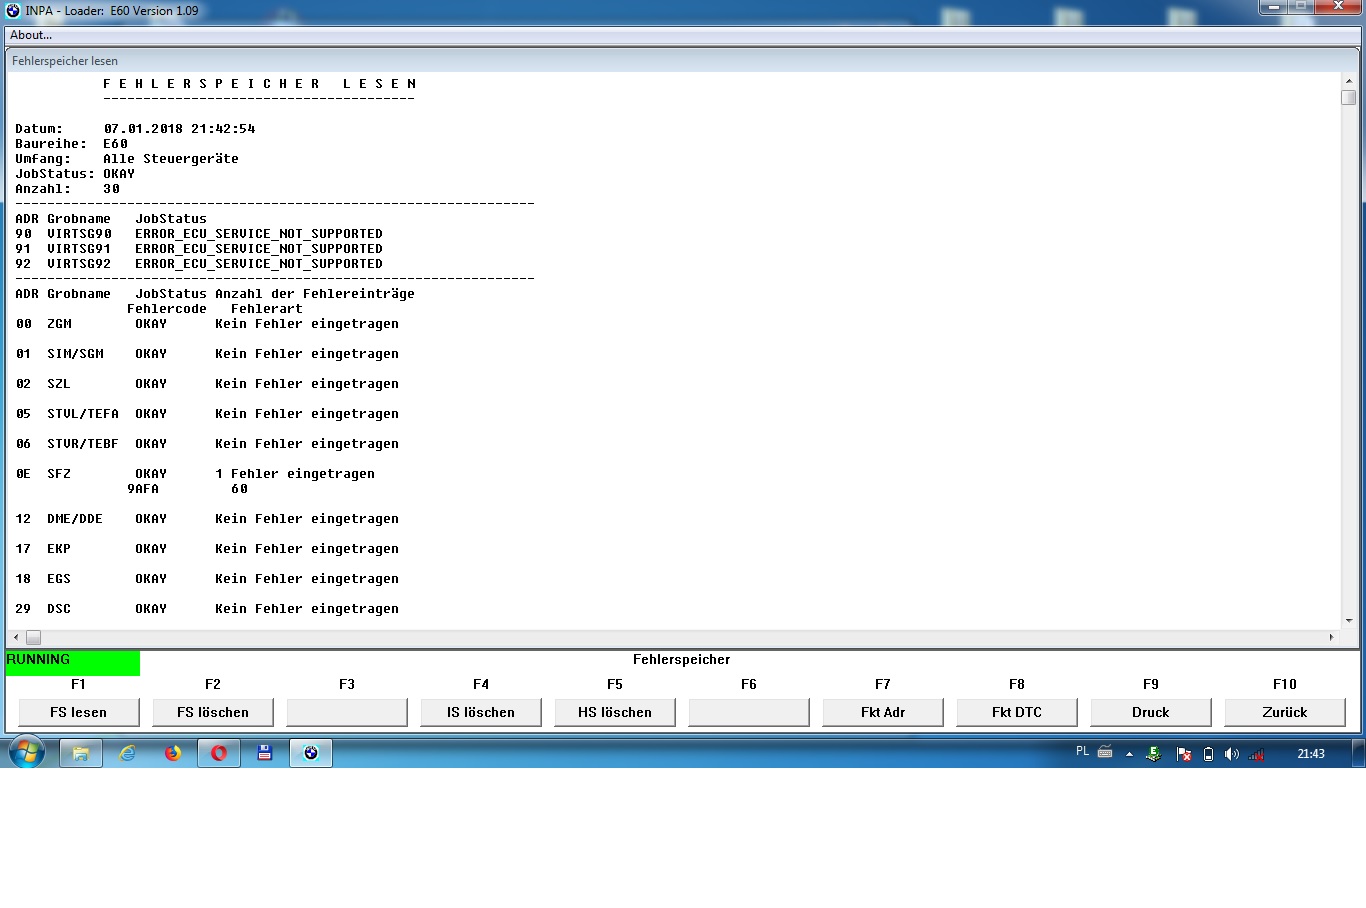
Task: Click the vertical scrollbar down arrow
Action: [1349, 620]
